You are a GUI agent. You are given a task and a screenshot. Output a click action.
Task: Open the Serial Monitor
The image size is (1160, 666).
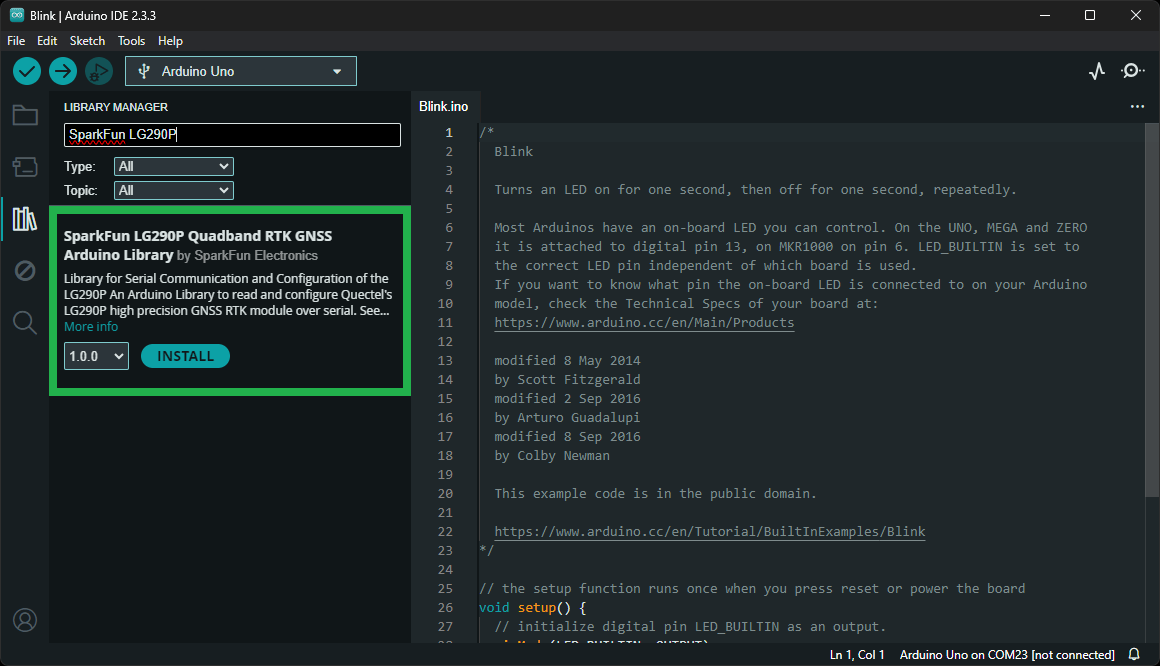coord(1133,71)
